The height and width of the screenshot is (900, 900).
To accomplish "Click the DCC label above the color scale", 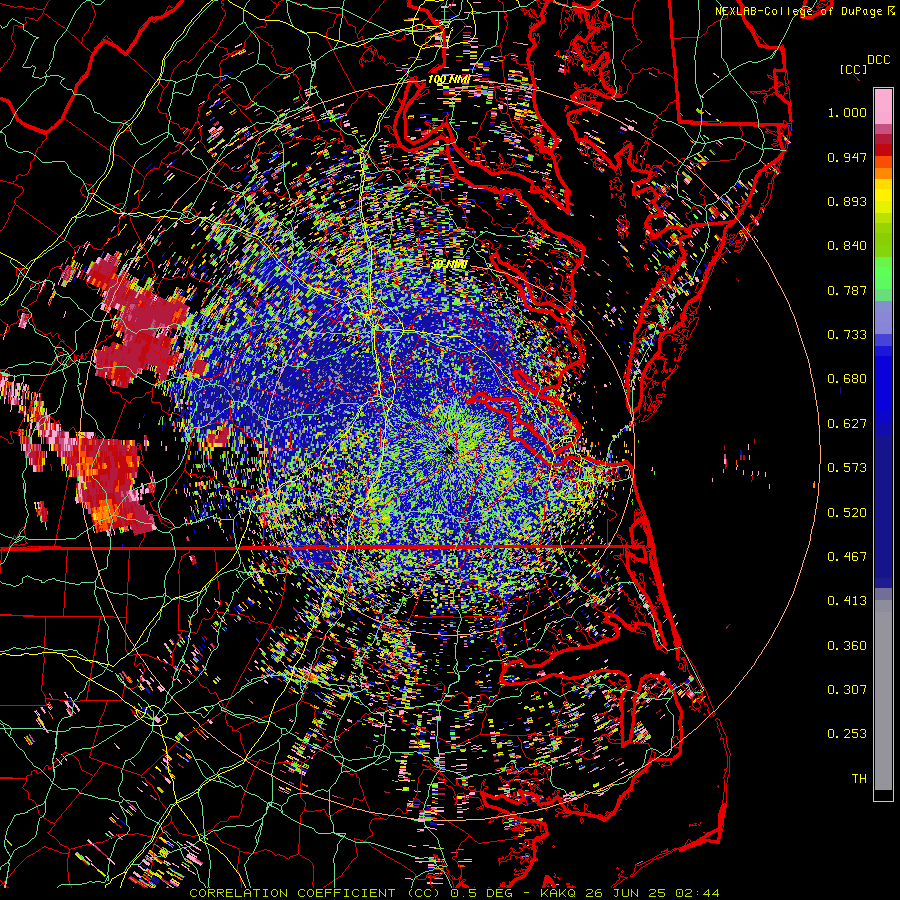I will (x=878, y=60).
